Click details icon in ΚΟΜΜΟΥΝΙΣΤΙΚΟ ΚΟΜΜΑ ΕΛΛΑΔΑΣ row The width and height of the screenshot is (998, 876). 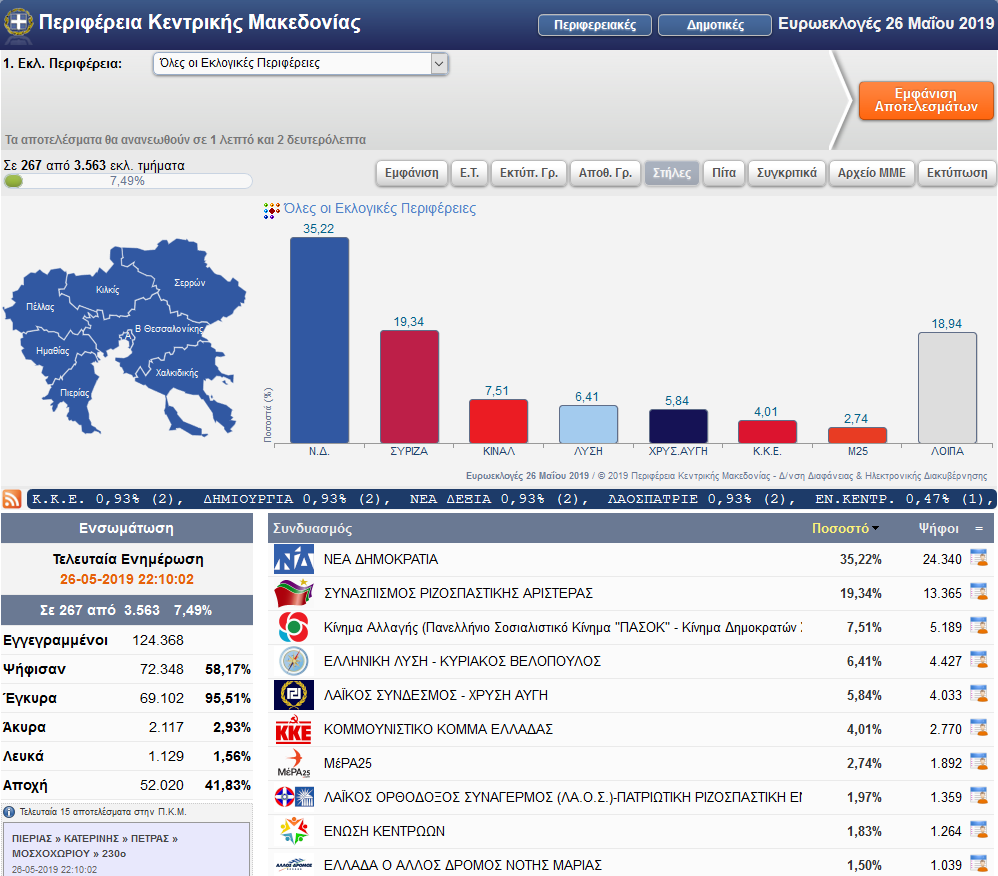[x=978, y=729]
